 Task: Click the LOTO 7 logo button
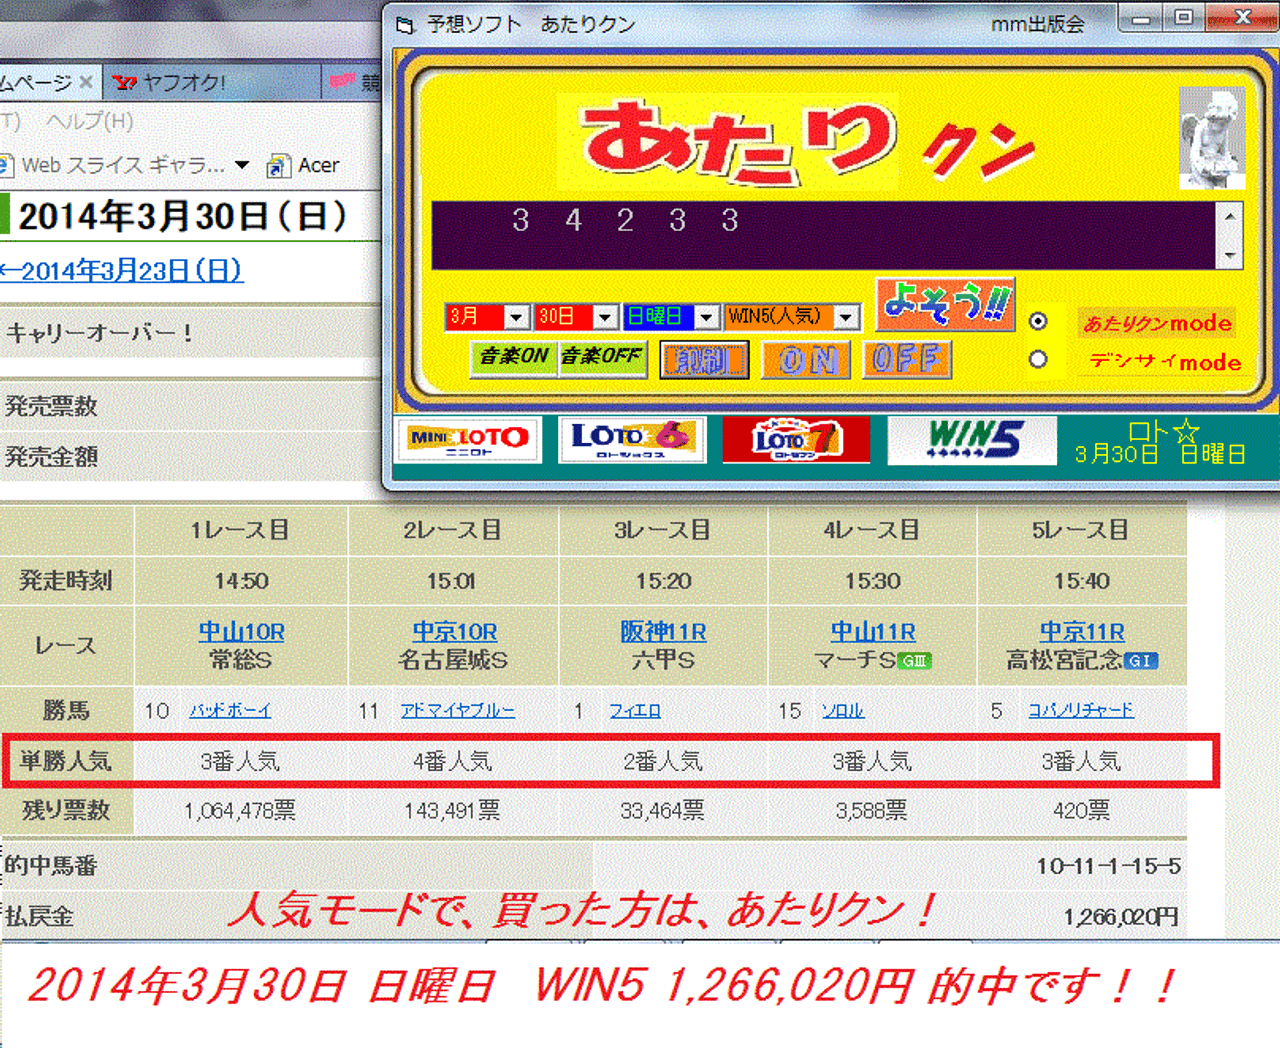[x=796, y=439]
